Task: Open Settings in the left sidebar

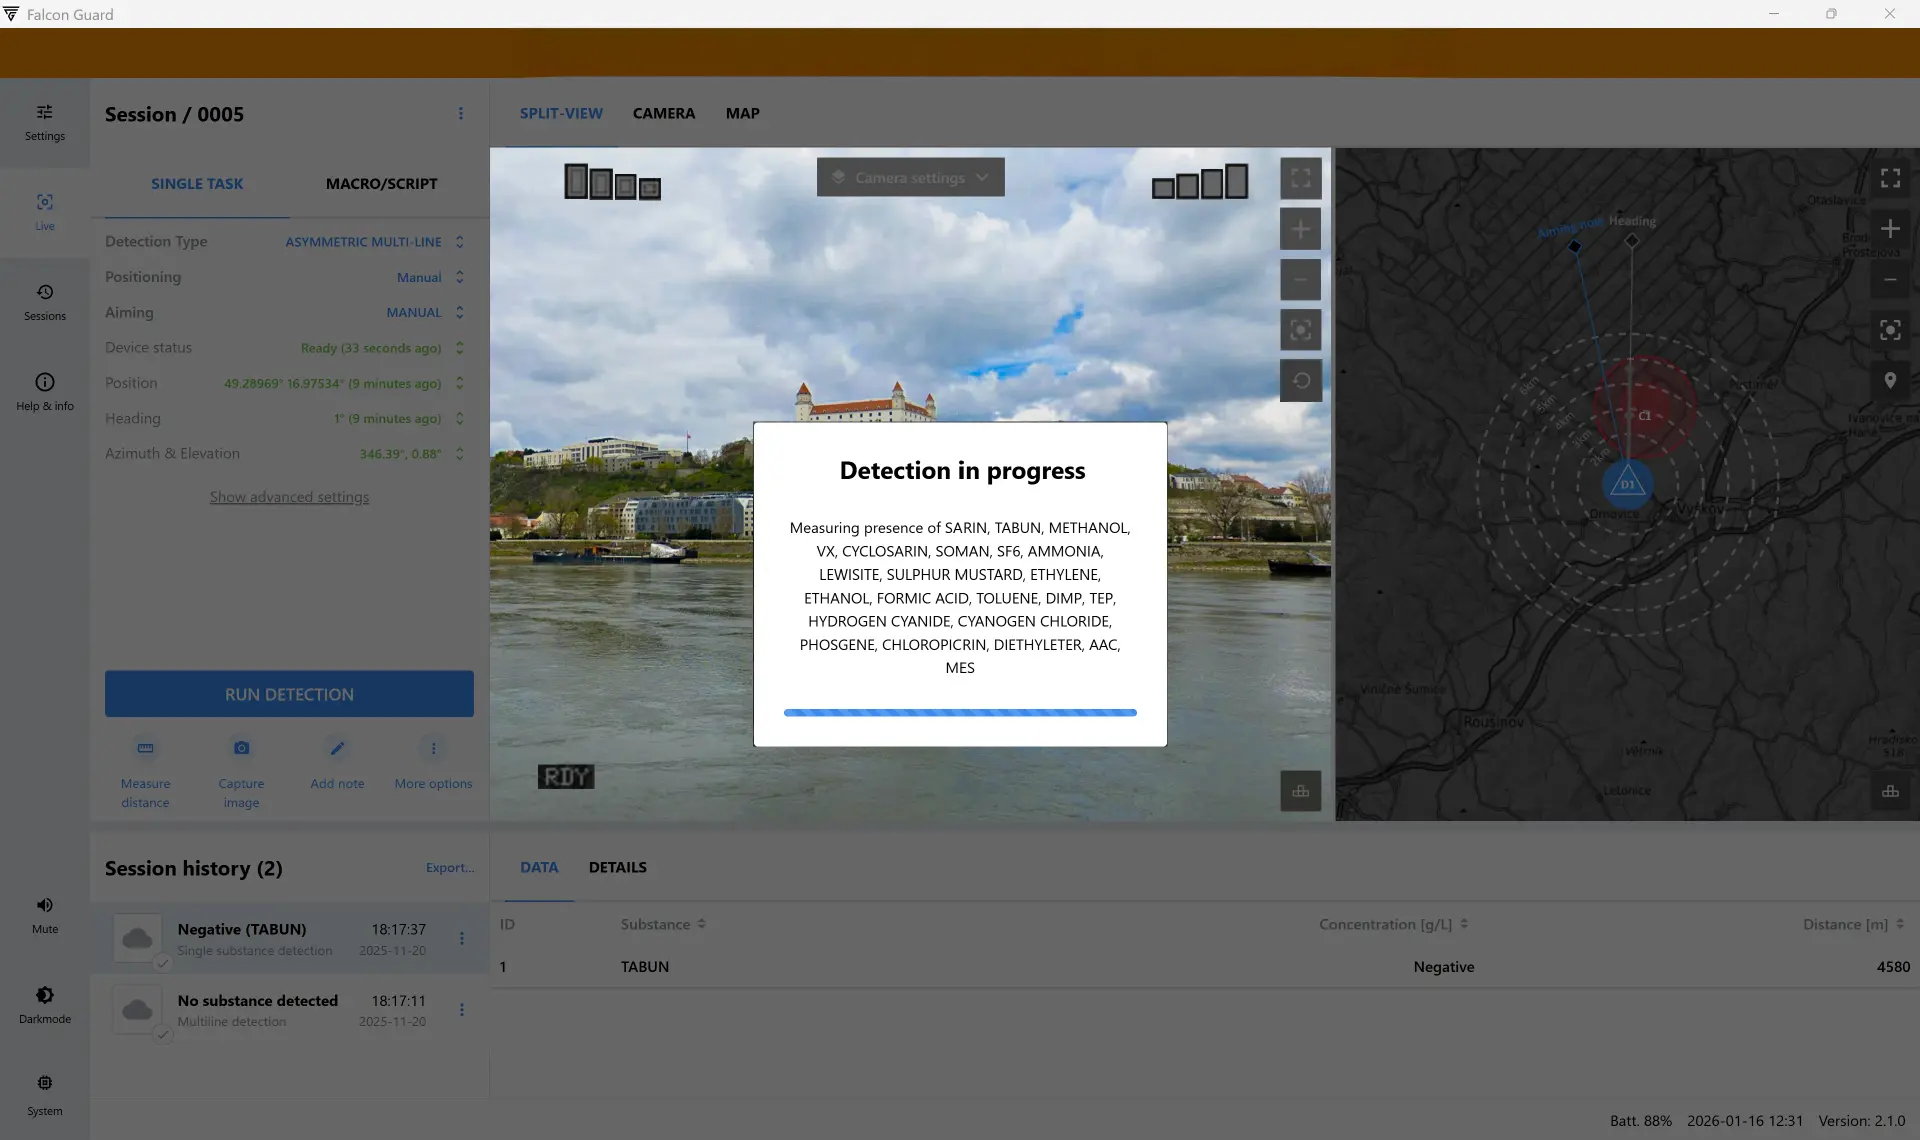Action: click(45, 122)
